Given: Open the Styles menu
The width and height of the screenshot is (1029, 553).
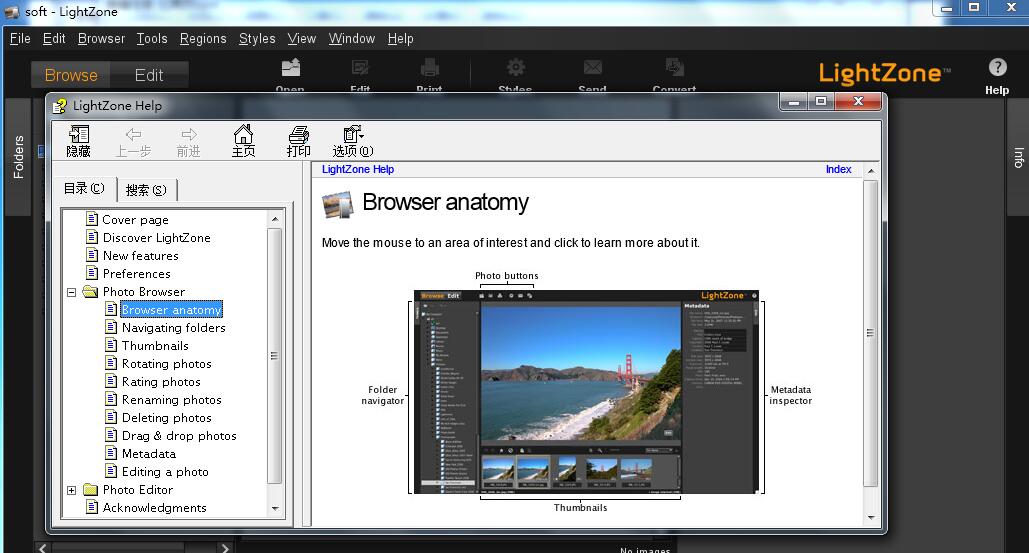Looking at the screenshot, I should pos(257,39).
